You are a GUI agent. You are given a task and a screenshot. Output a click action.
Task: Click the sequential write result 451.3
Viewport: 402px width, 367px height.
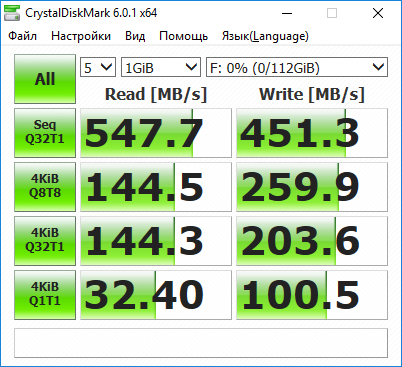point(312,133)
